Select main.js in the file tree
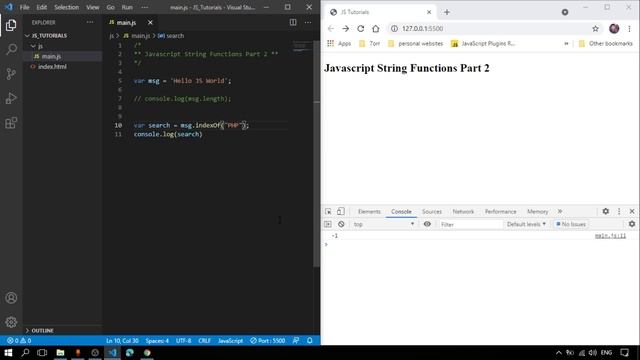This screenshot has width=640, height=360. [x=51, y=56]
